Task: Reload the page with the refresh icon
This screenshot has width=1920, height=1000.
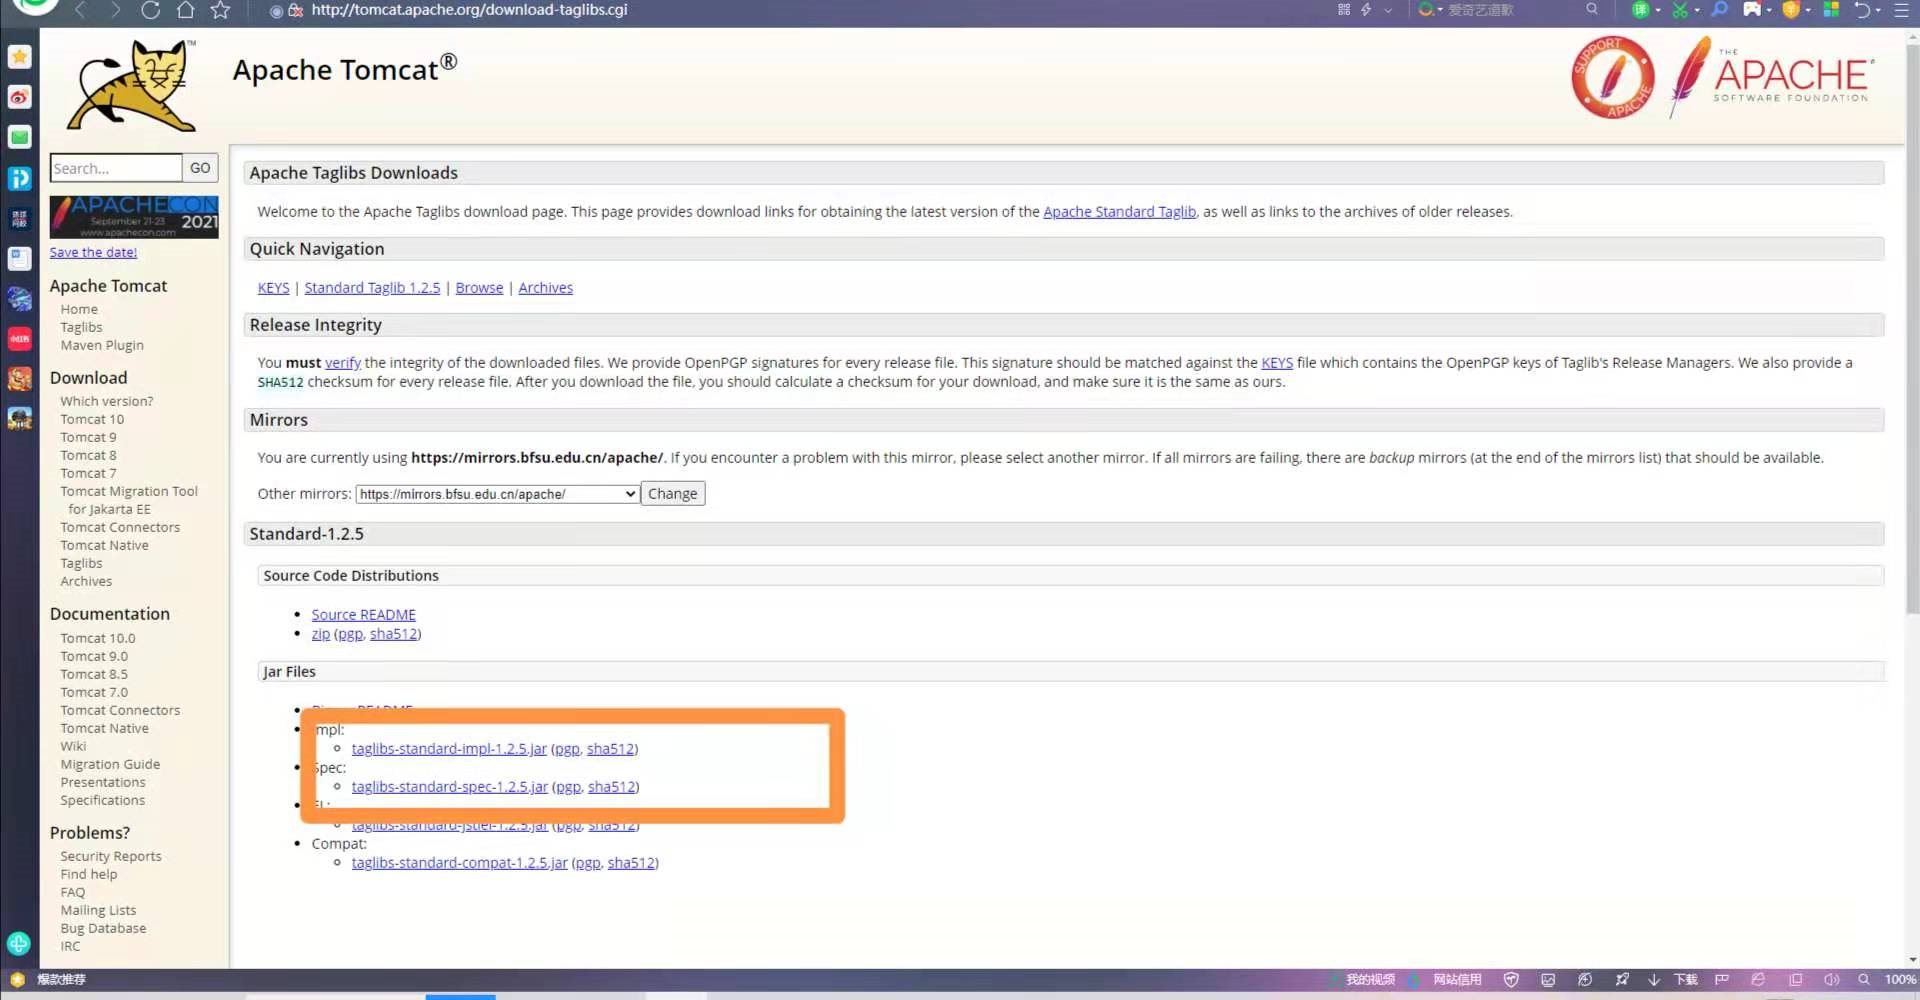Action: tap(150, 10)
